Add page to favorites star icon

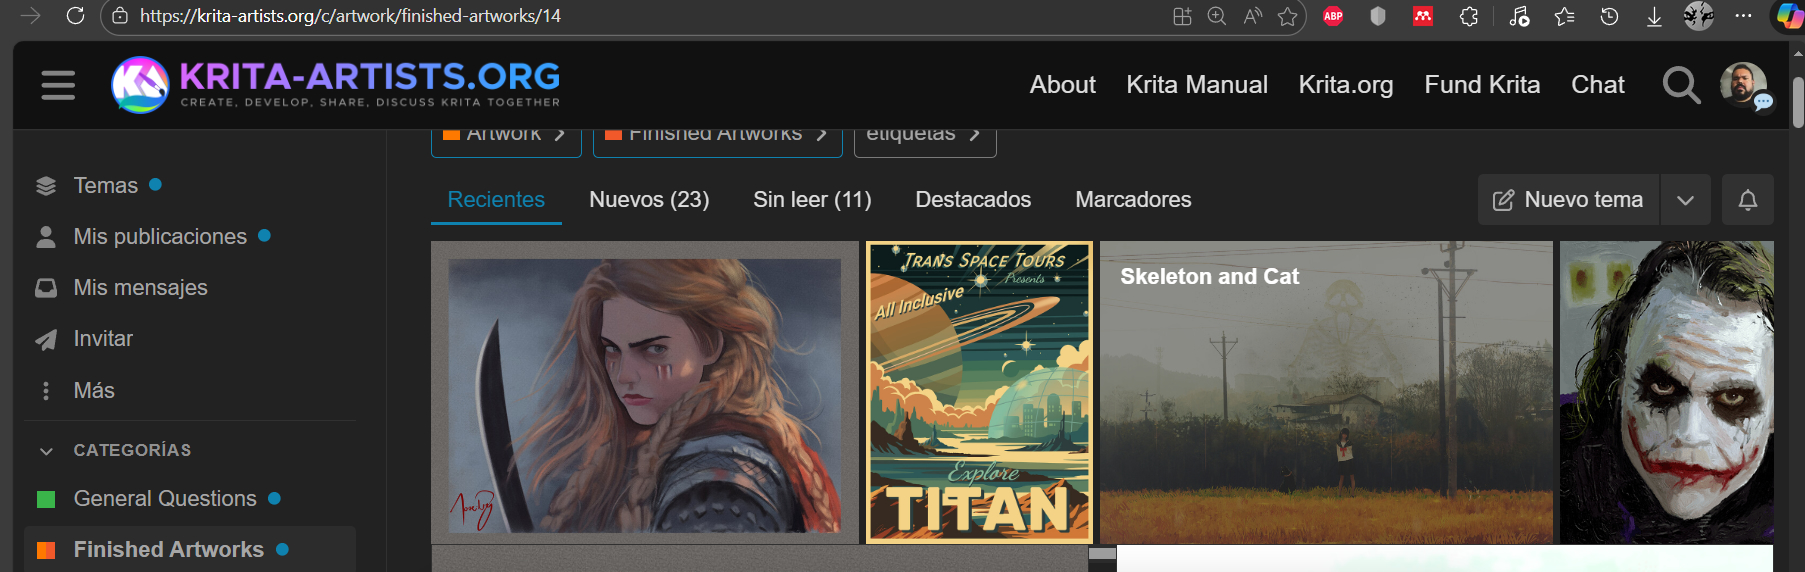click(x=1288, y=16)
